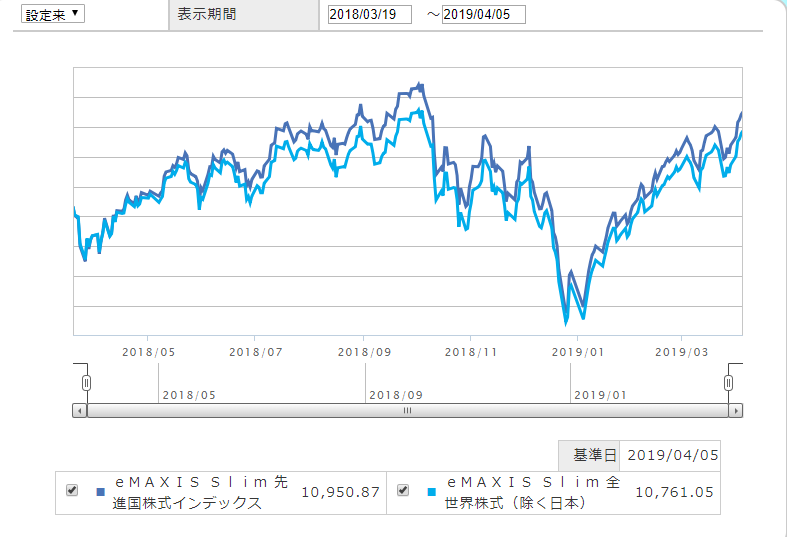Click the scrollbar left arrow button
The image size is (787, 537).
coord(79,411)
